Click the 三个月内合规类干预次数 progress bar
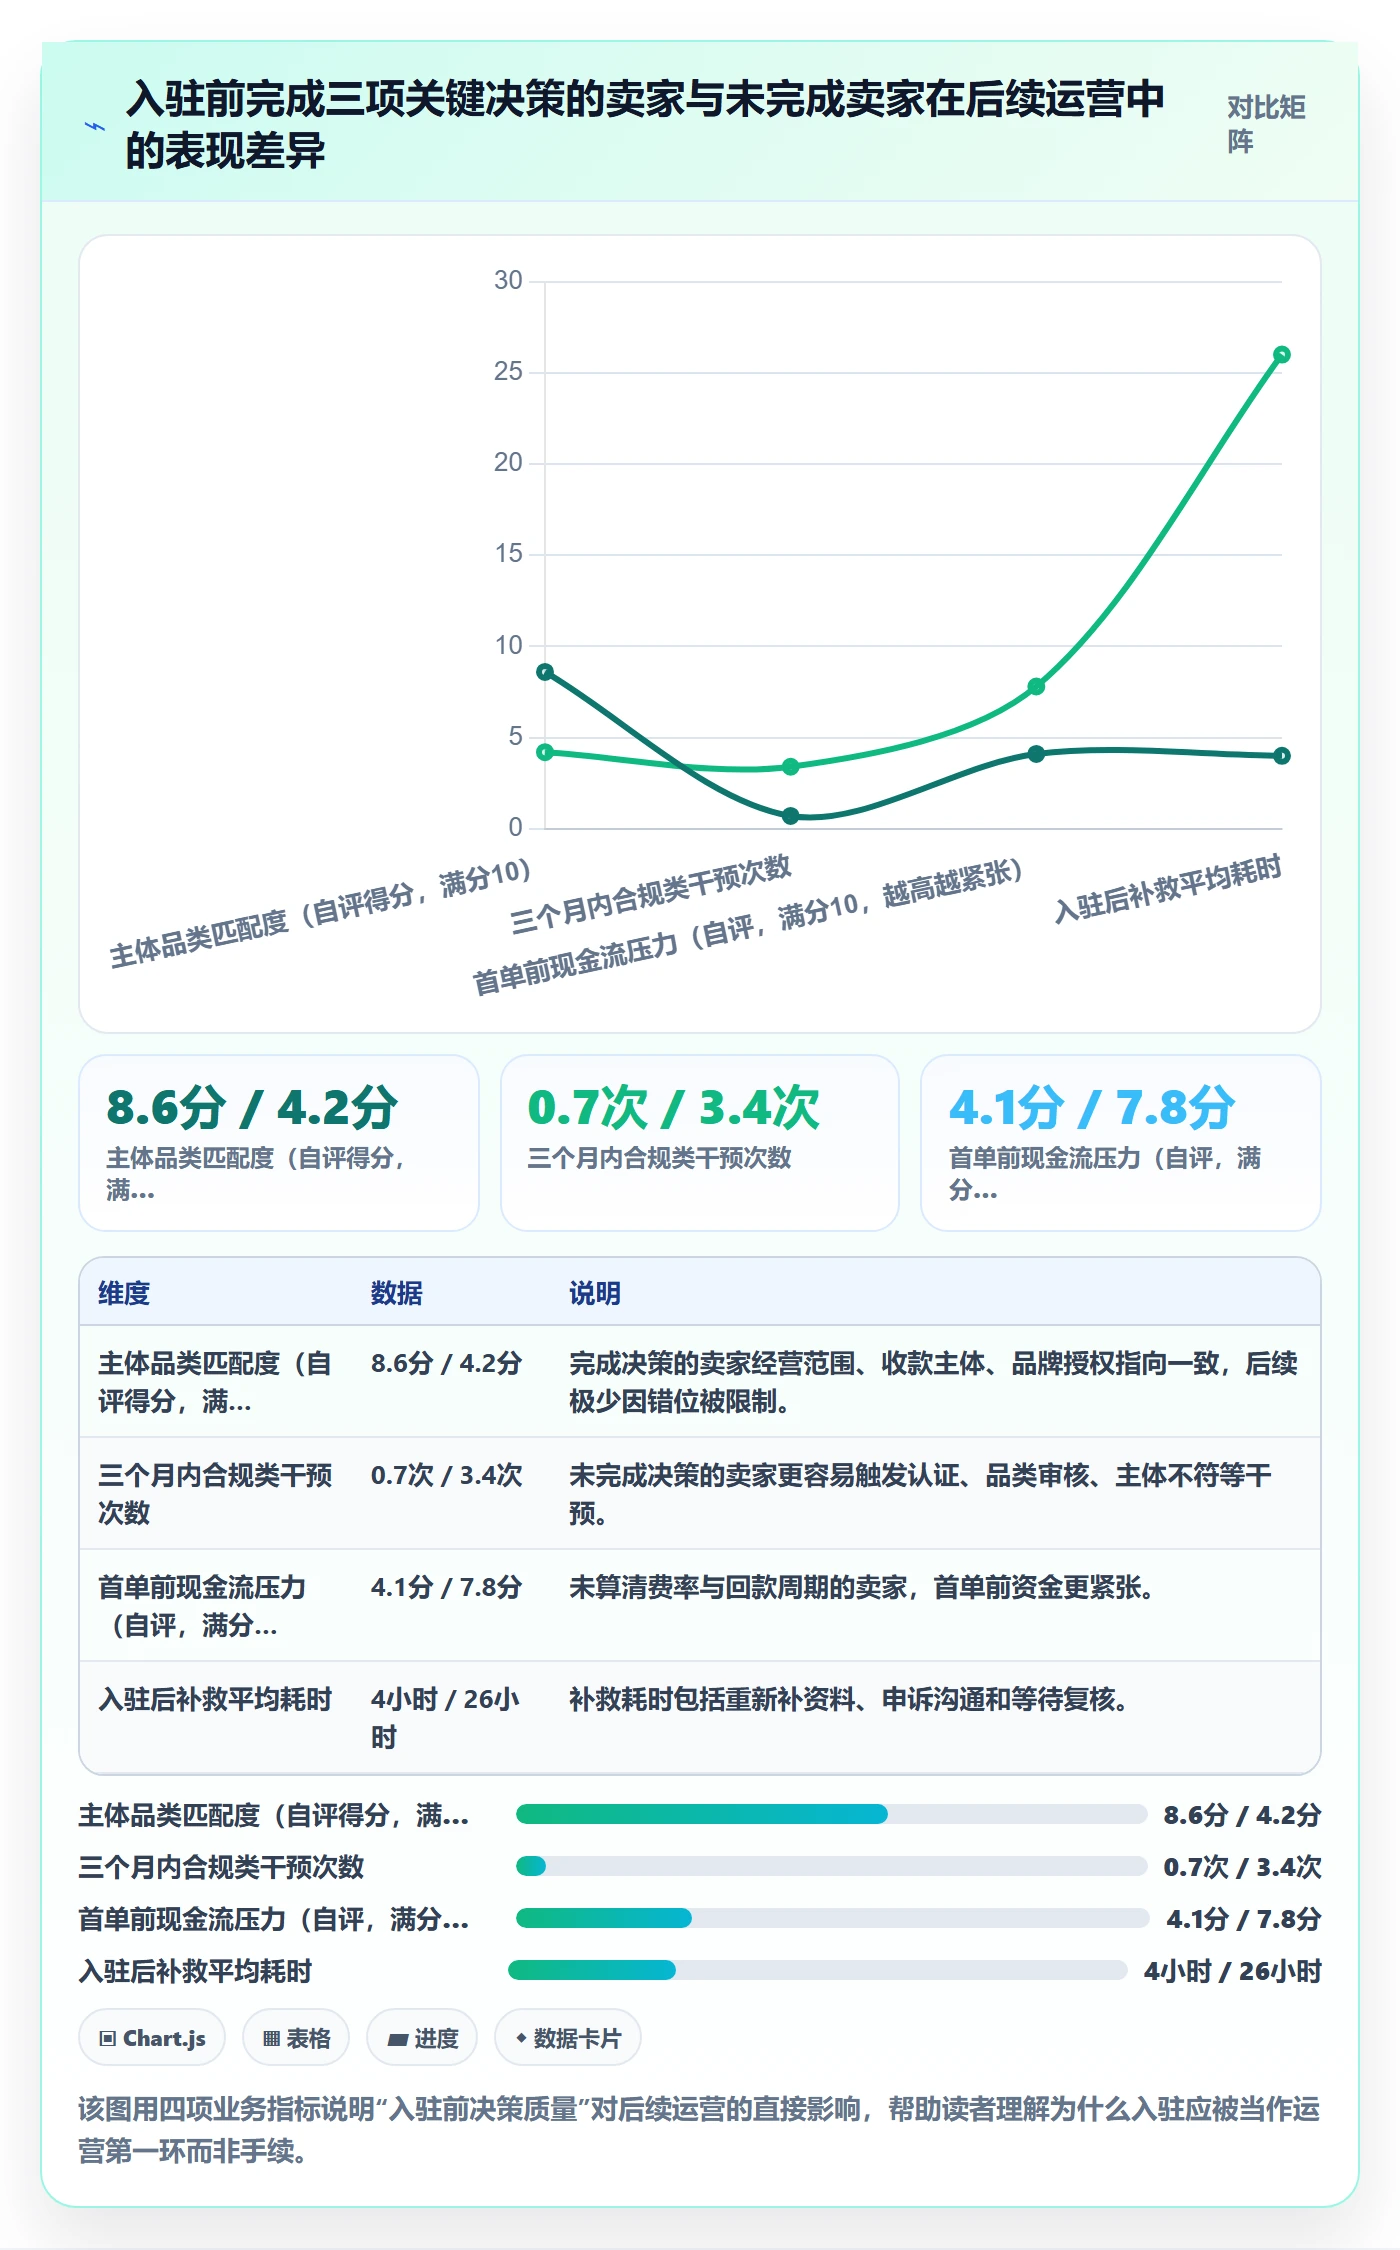Viewport: 1400px width, 2250px height. coord(831,1866)
